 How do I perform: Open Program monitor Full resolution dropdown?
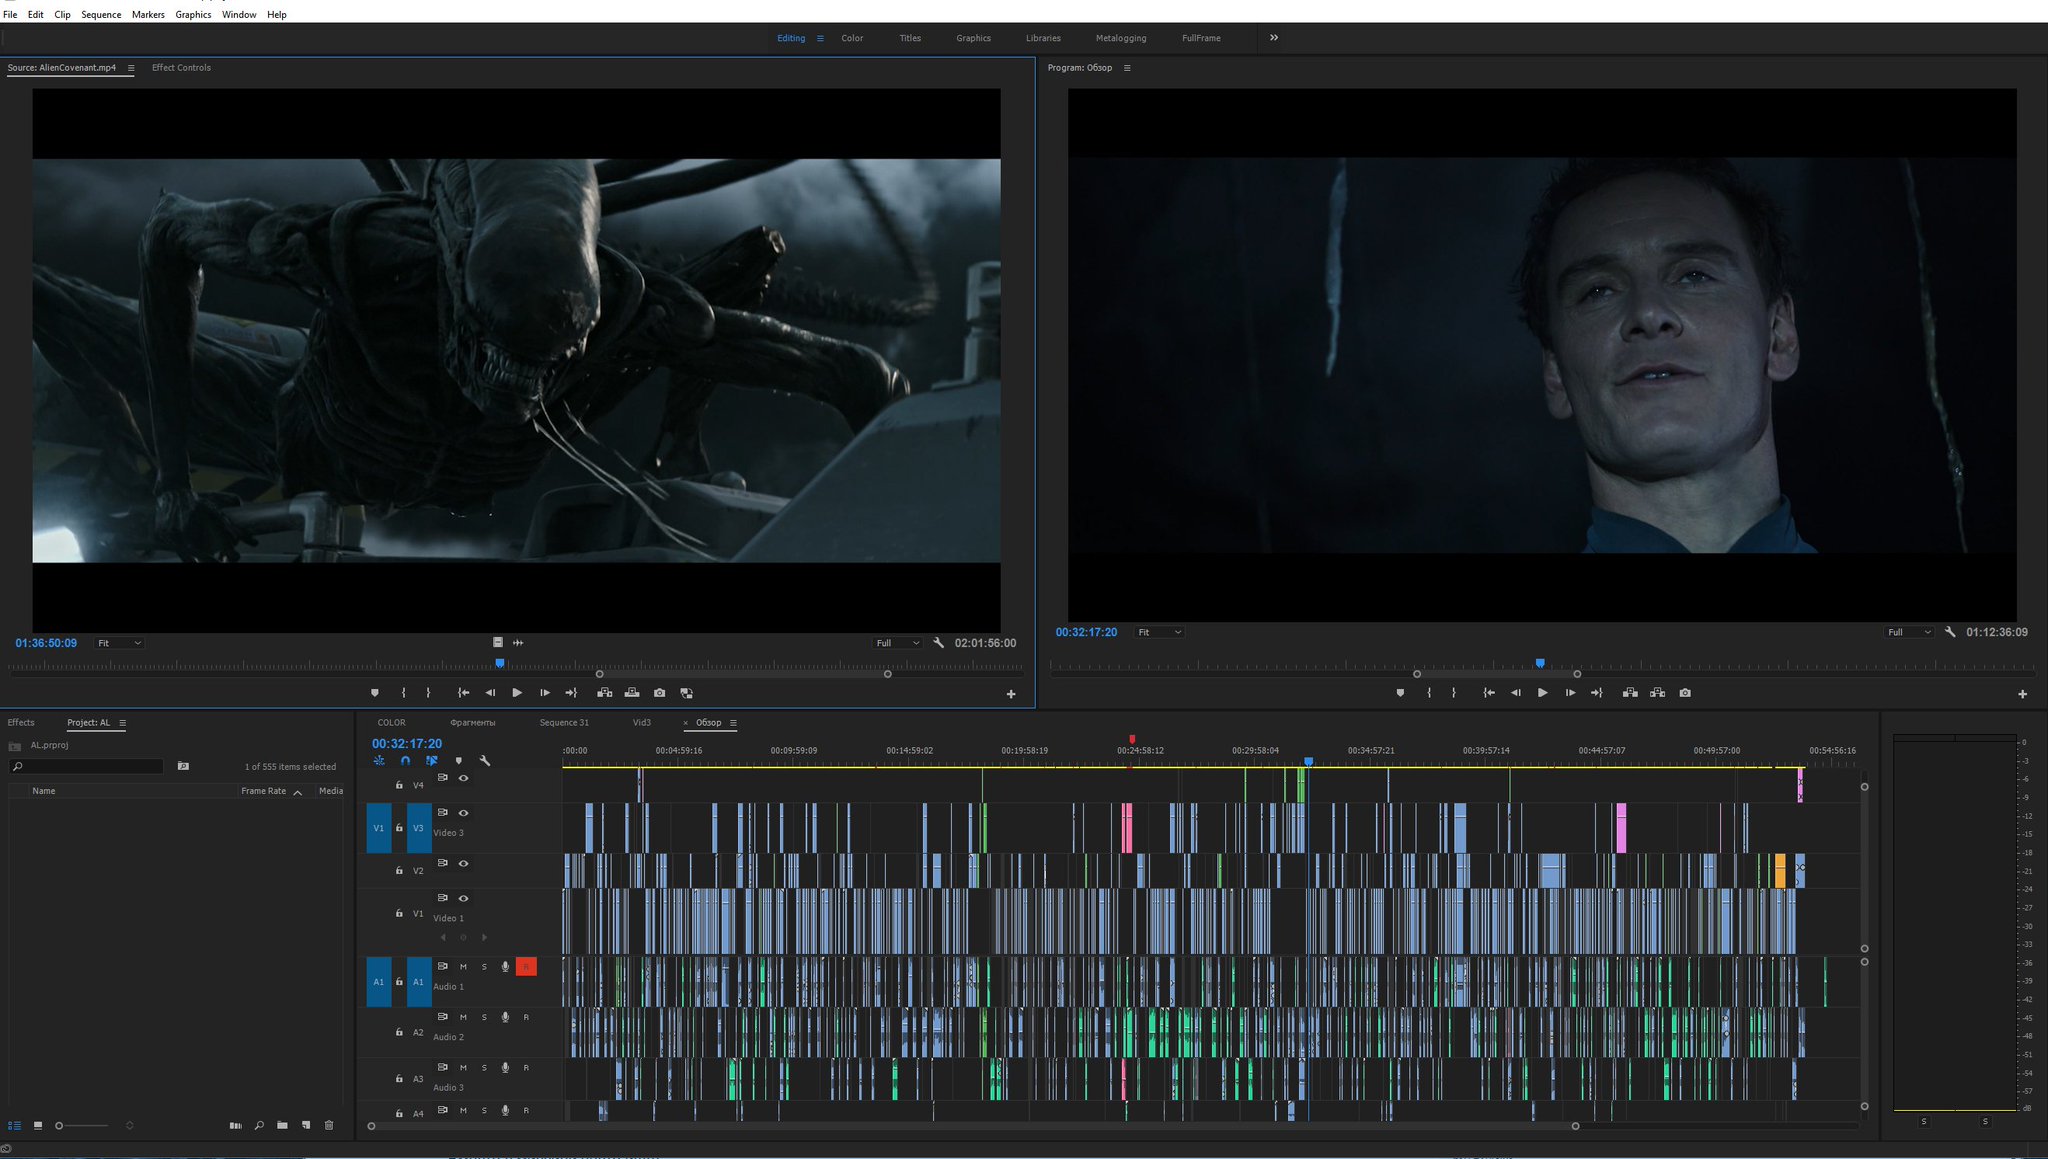(x=1908, y=632)
